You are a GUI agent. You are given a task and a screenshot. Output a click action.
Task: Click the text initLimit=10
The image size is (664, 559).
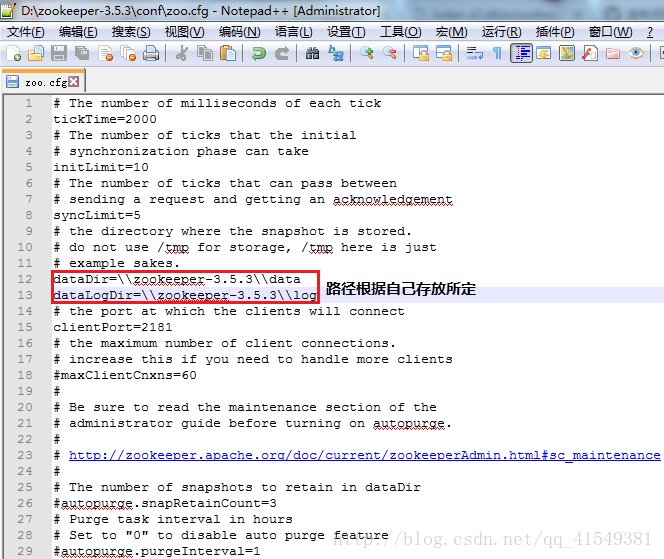(x=101, y=167)
